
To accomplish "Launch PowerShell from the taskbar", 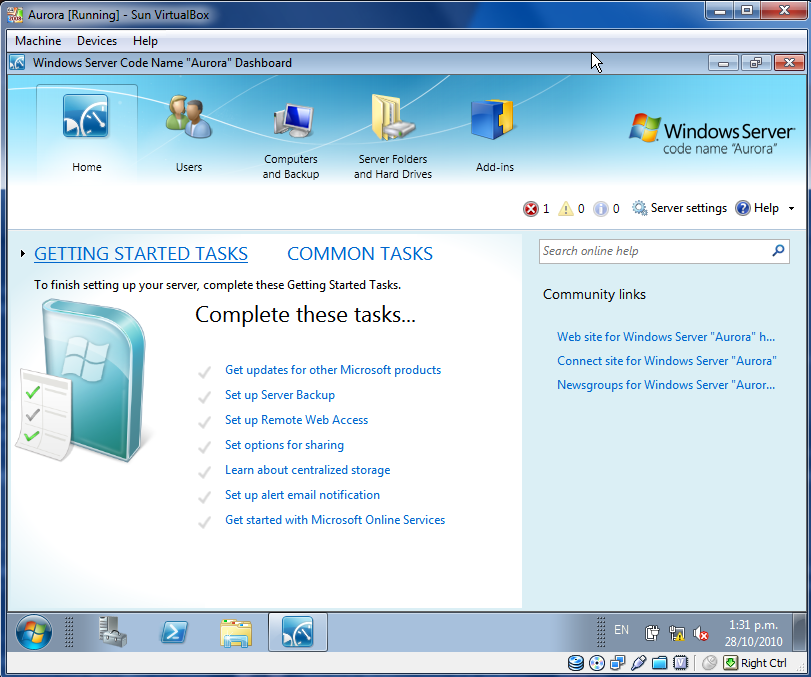I will click(x=174, y=632).
